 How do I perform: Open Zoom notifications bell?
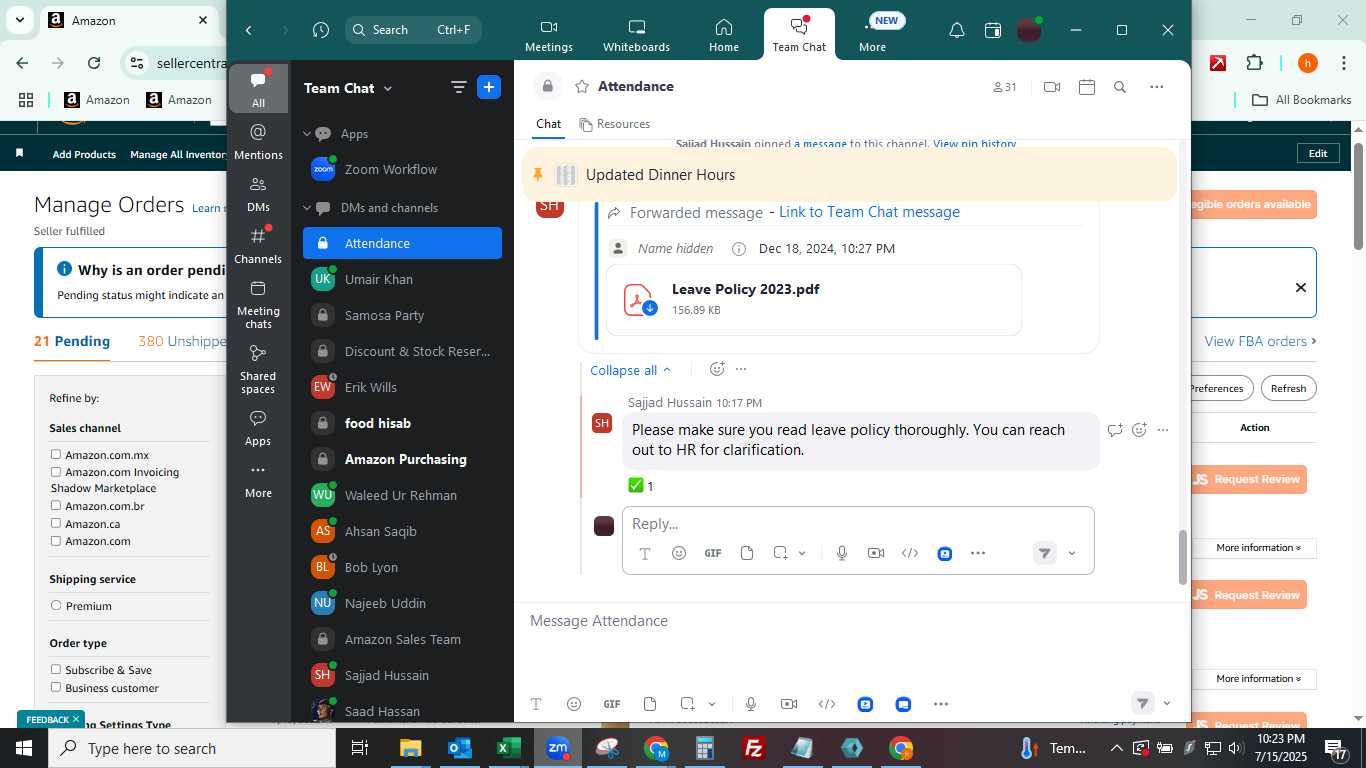point(957,30)
